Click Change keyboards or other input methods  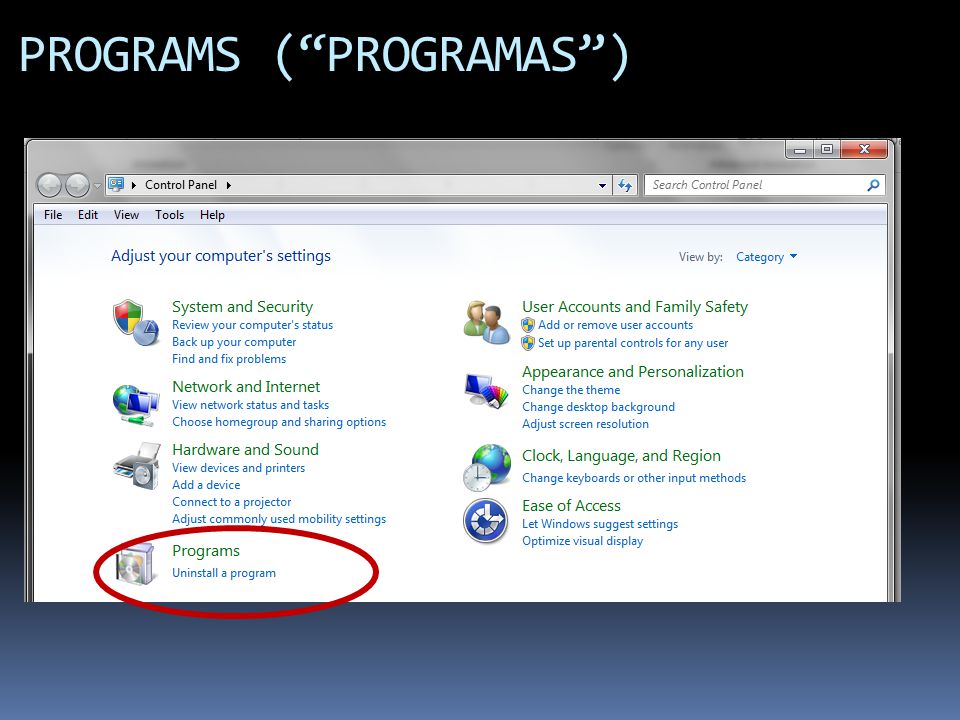coord(634,478)
